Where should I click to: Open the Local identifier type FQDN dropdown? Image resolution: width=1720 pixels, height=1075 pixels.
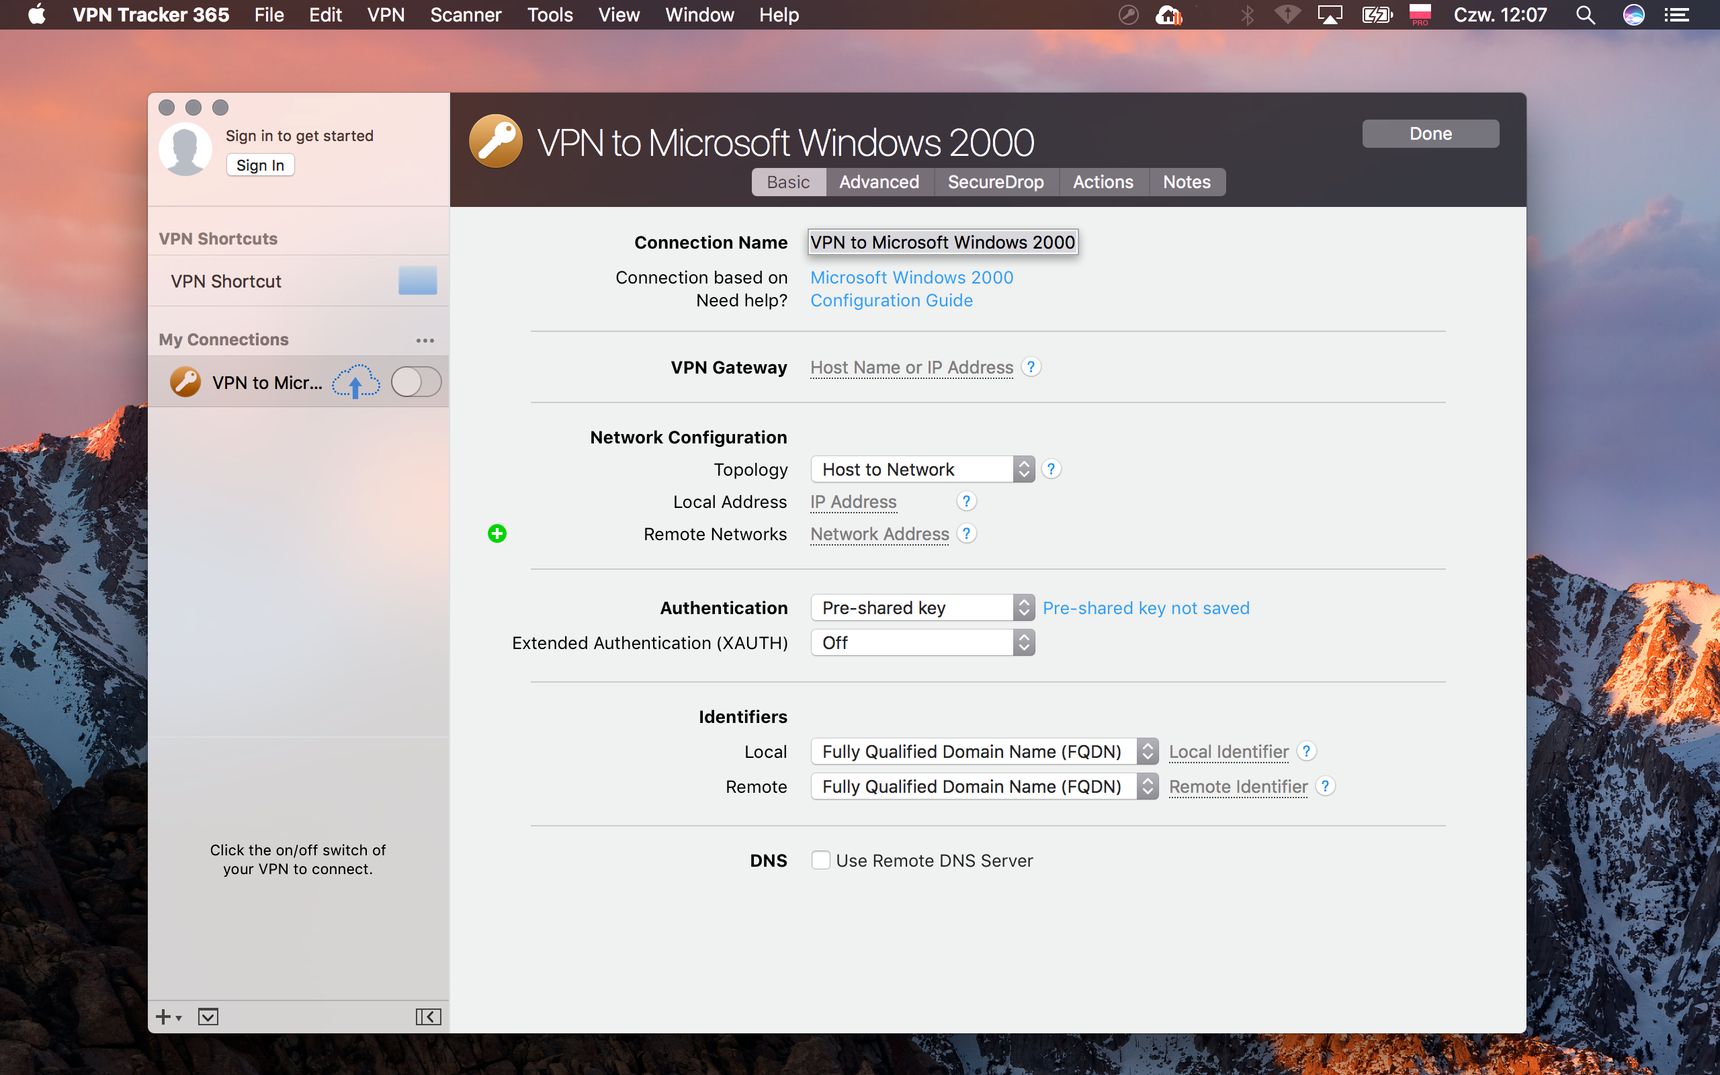984,751
